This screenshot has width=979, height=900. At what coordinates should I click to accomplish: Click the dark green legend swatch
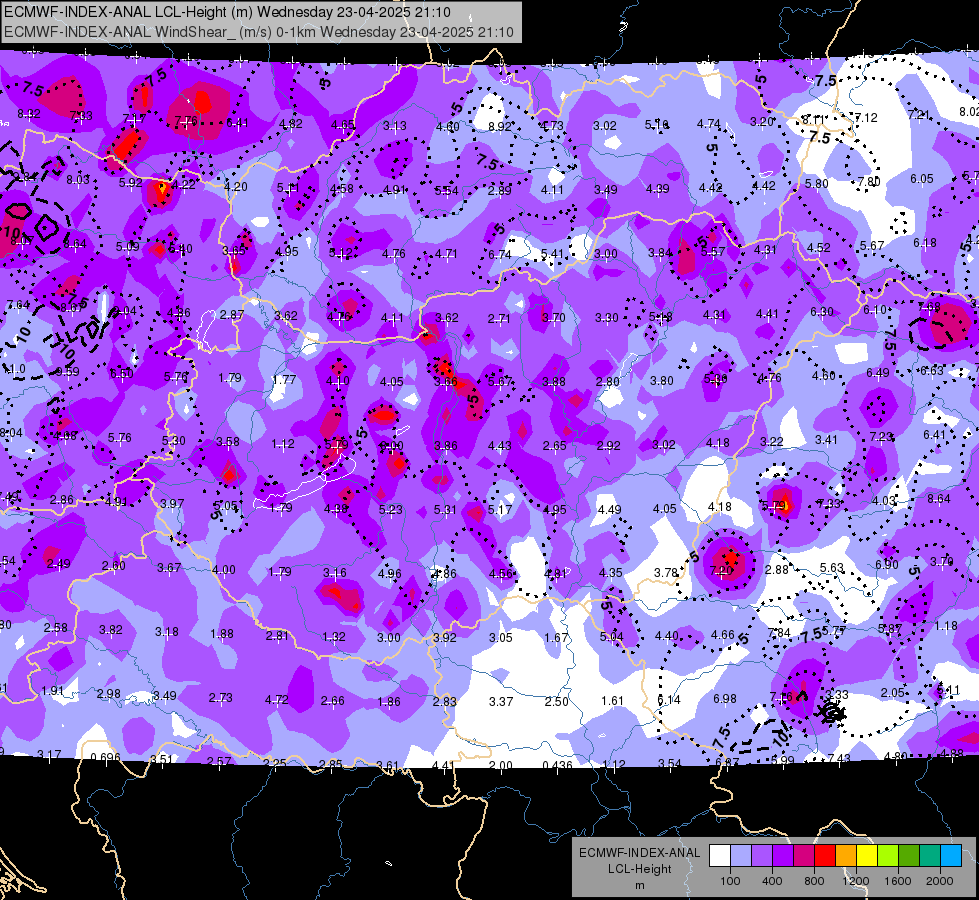(909, 856)
